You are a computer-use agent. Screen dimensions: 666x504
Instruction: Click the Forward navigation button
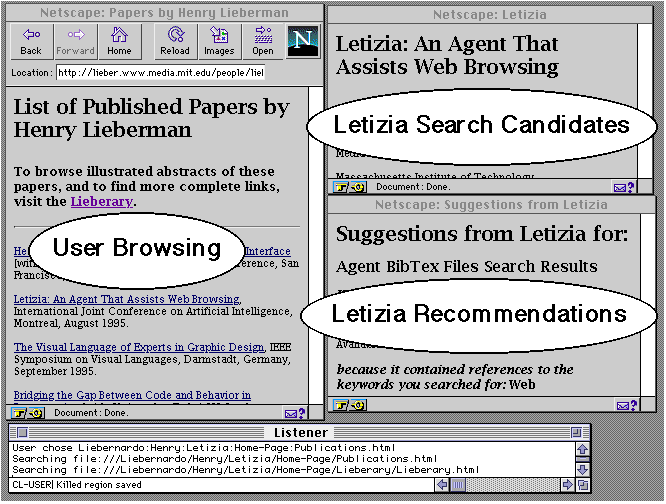coord(75,41)
